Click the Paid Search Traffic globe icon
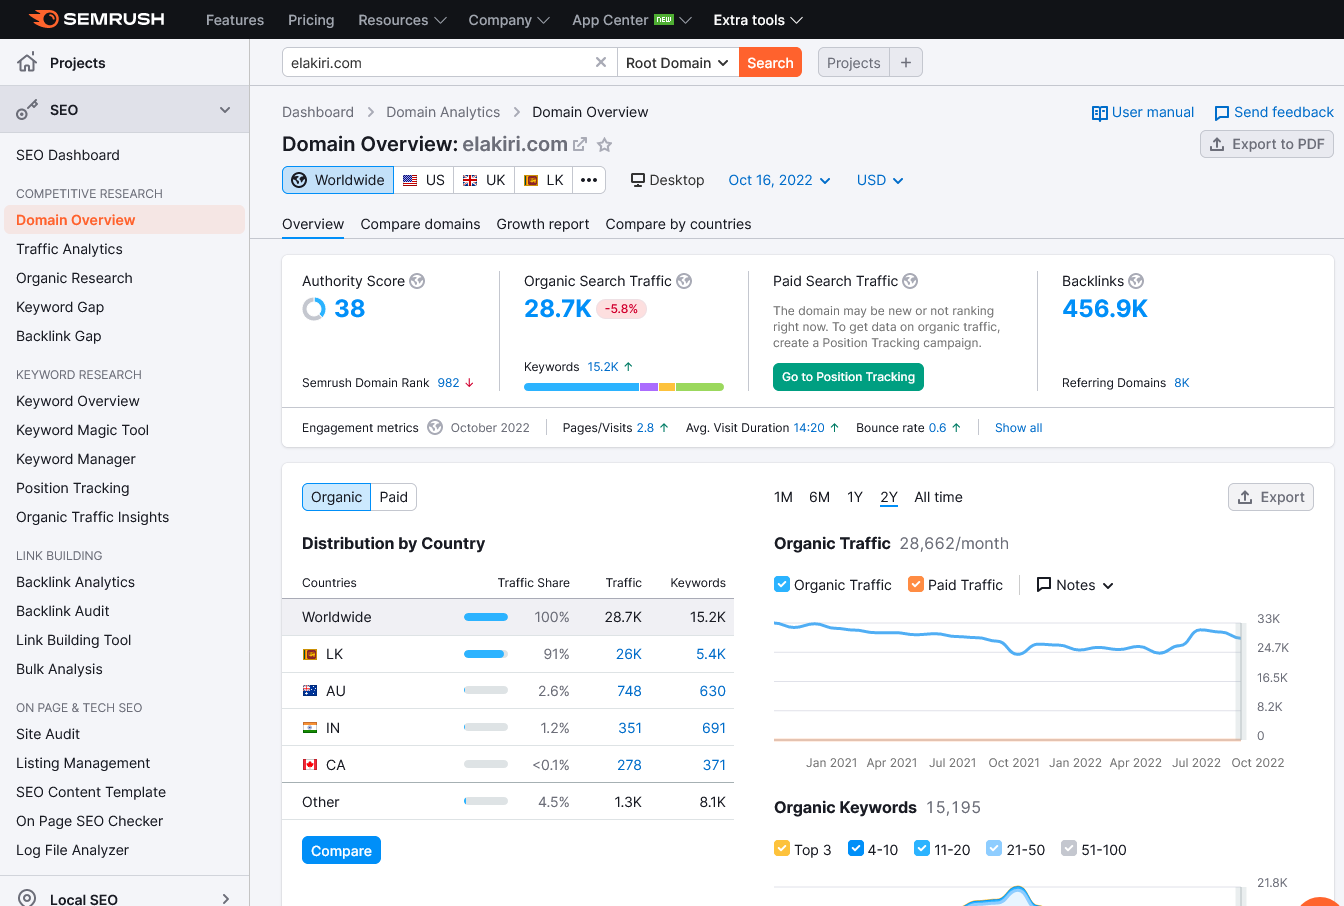 point(910,281)
